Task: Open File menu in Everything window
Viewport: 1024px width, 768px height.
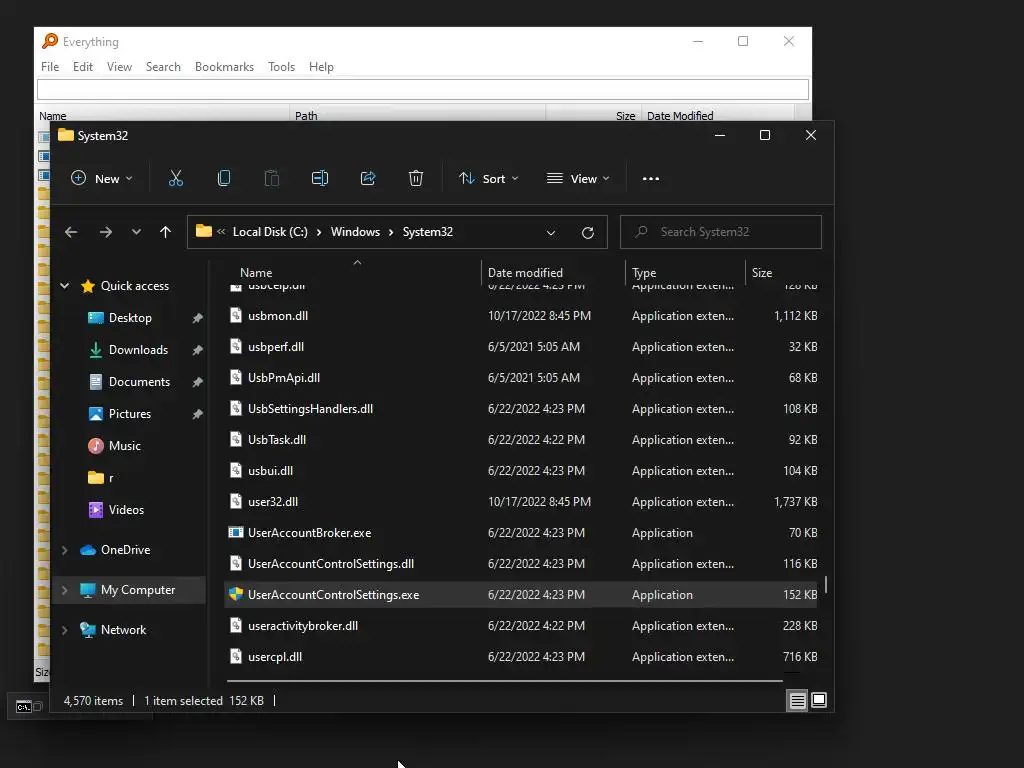Action: (x=50, y=67)
